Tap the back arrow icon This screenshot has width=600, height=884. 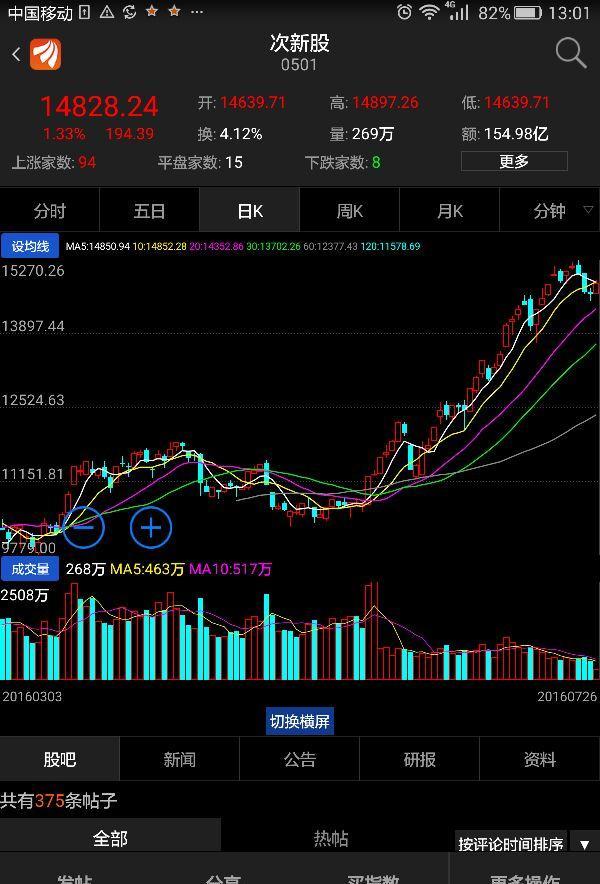16,55
